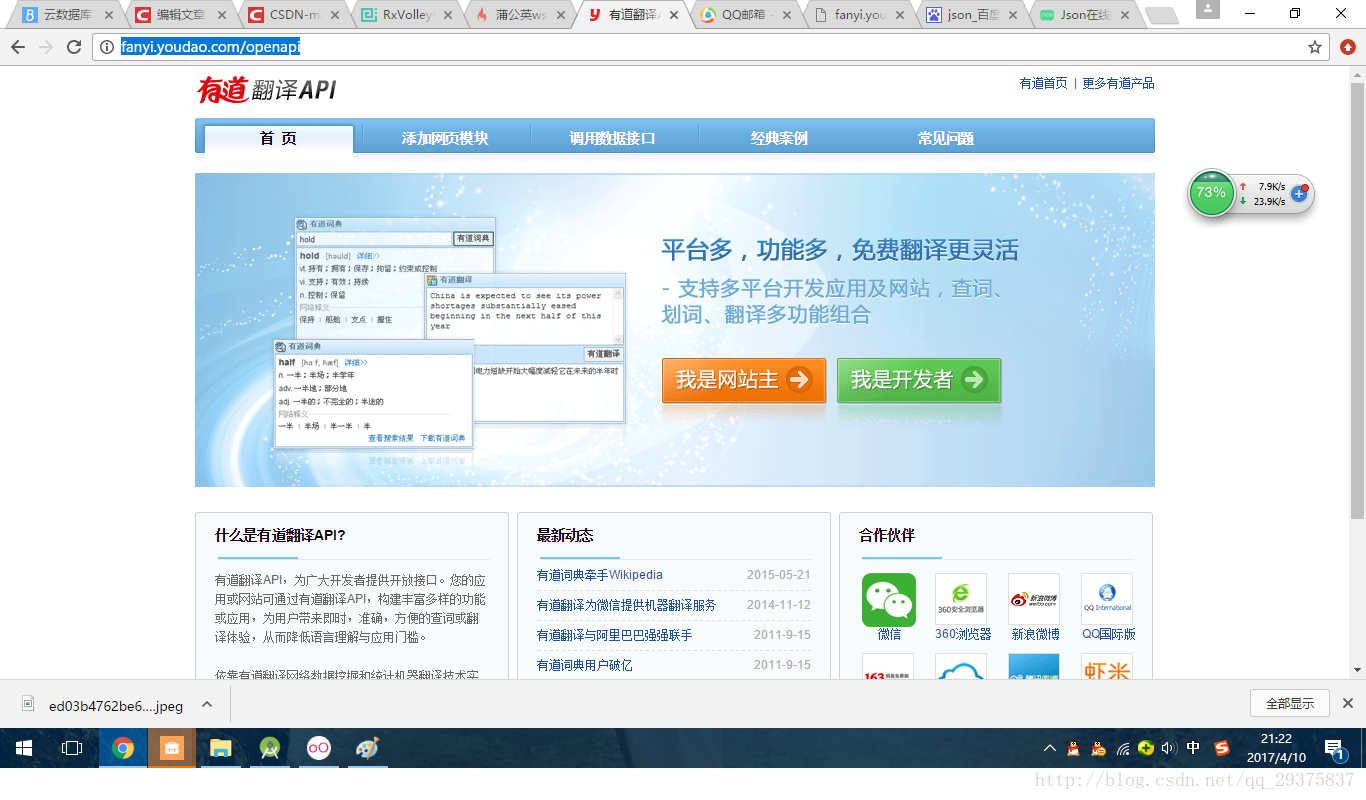This screenshot has width=1366, height=800.
Task: Open the 更多有道产品 link
Action: 1118,83
